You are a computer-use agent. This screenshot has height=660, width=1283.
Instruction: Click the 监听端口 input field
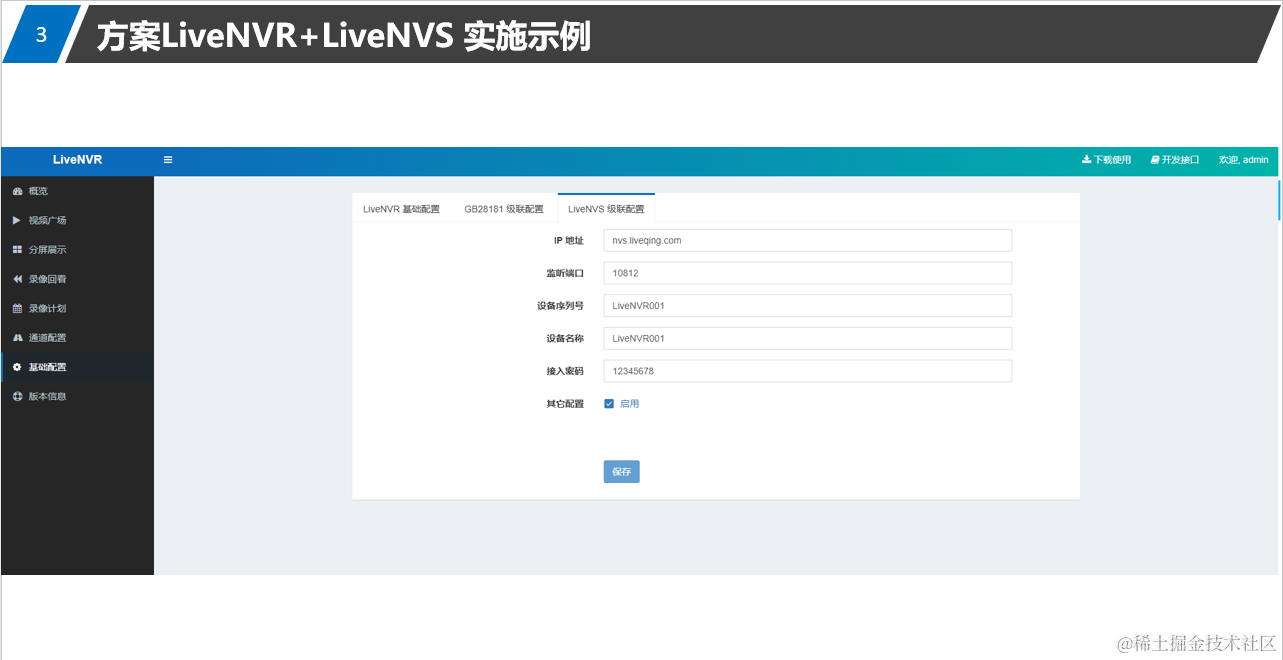(808, 273)
